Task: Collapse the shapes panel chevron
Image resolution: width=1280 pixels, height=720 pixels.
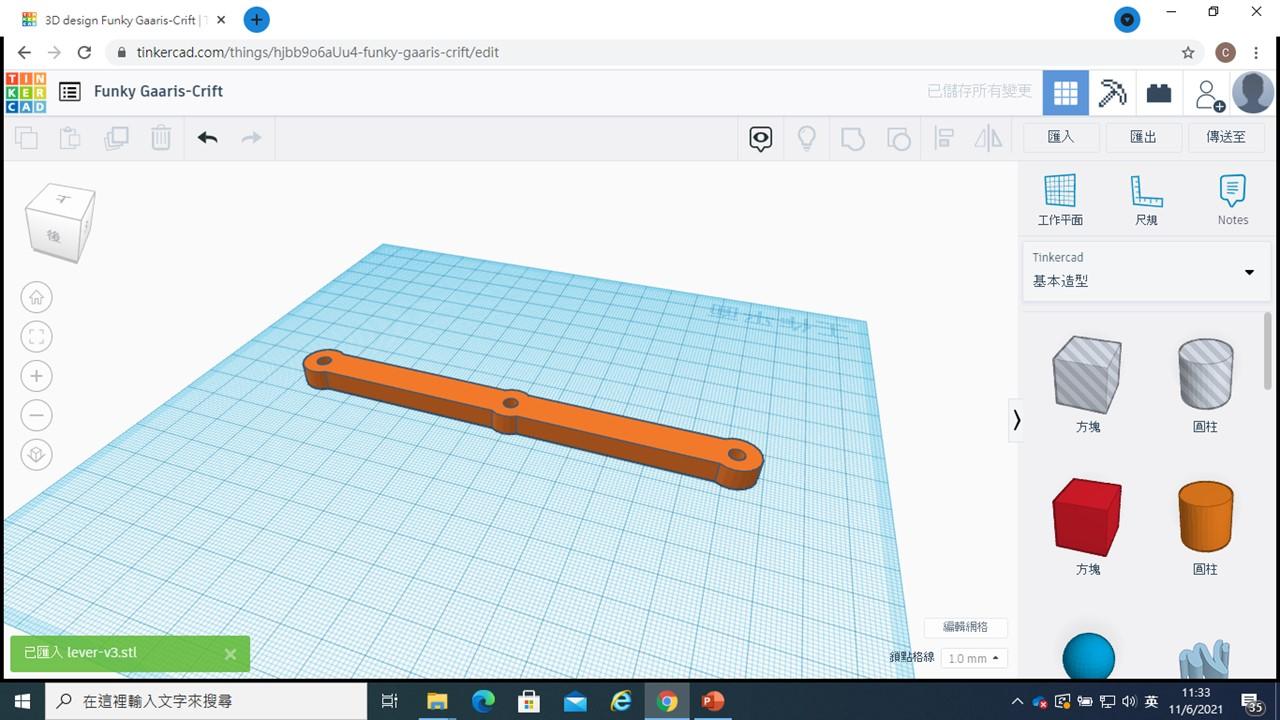Action: (1017, 420)
